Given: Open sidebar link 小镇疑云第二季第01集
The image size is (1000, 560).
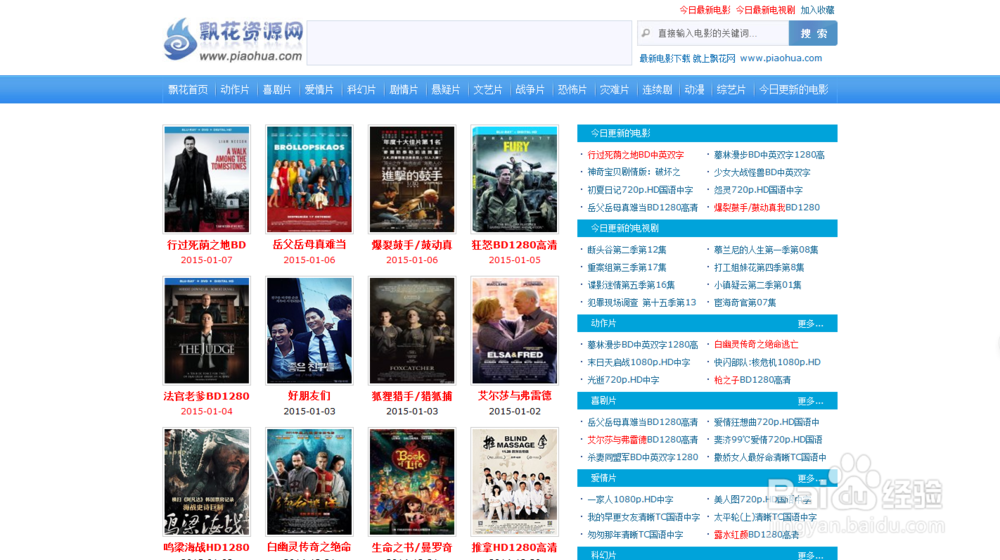Looking at the screenshot, I should 758,285.
